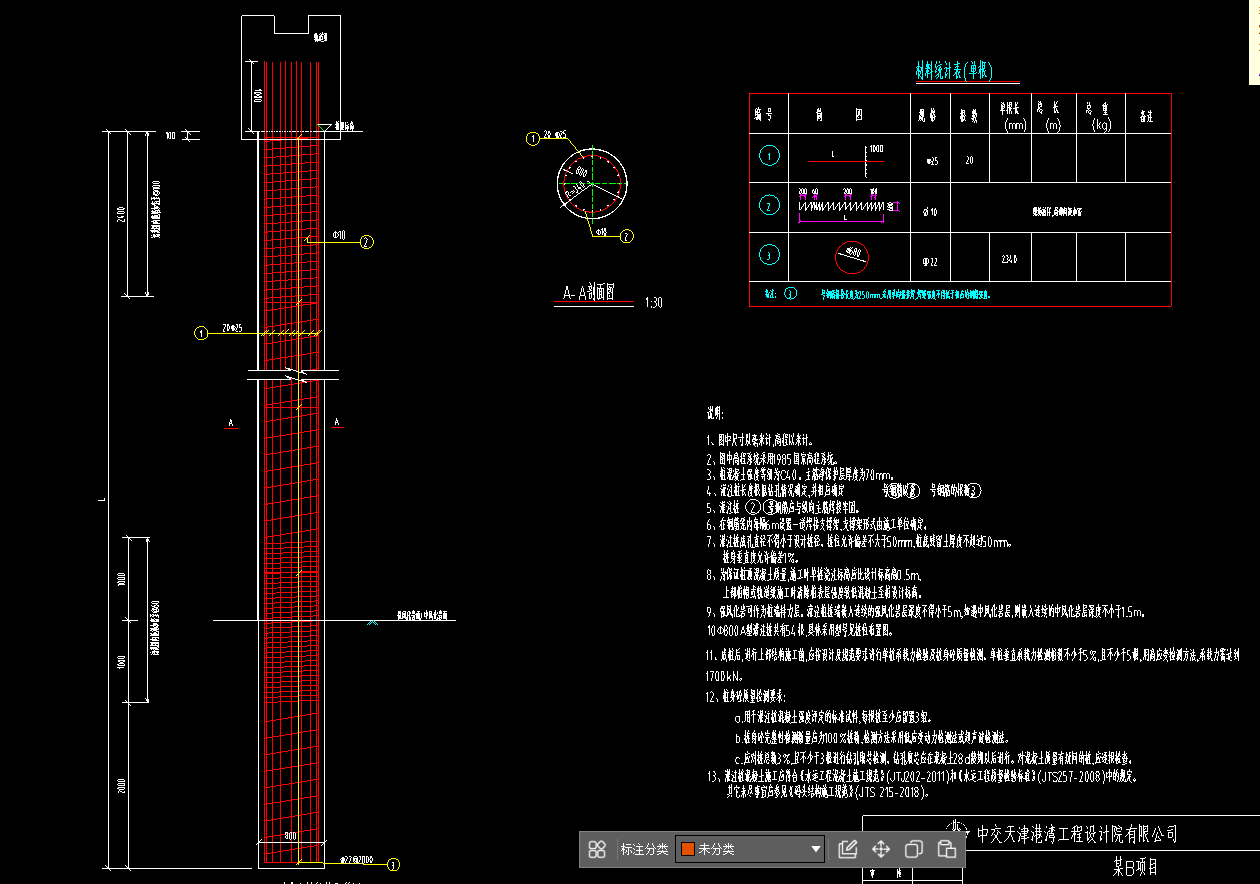The height and width of the screenshot is (884, 1260).
Task: Click the 编号 column header in table
Action: coord(763,116)
